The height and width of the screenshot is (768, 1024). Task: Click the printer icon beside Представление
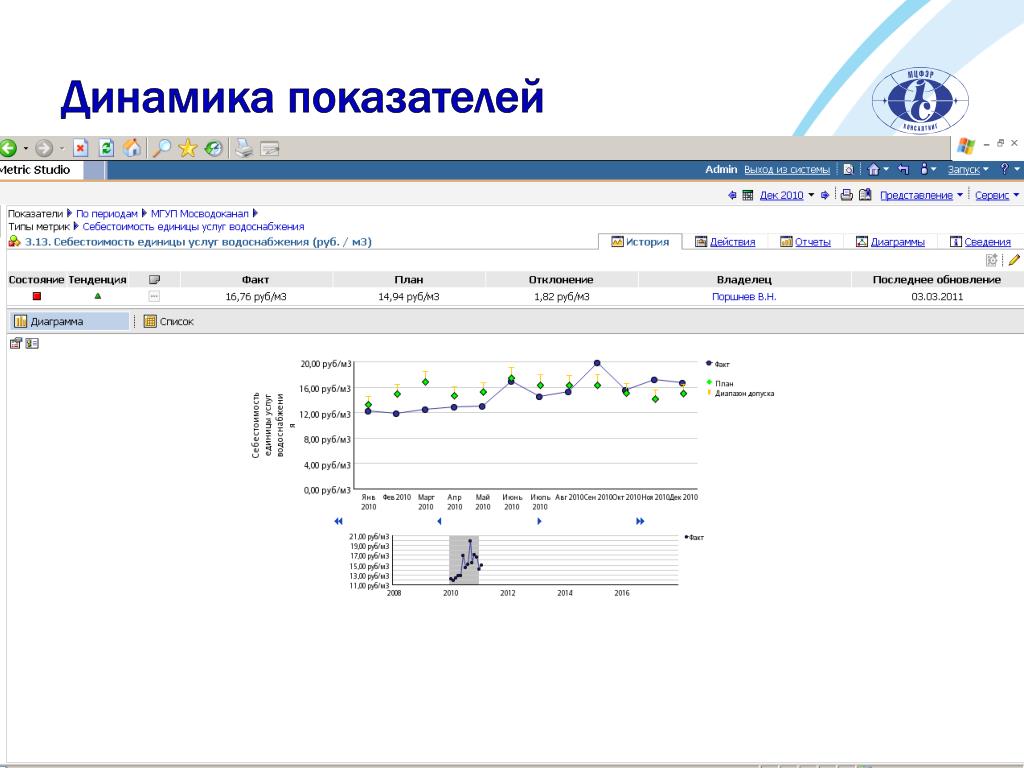pyautogui.click(x=846, y=195)
